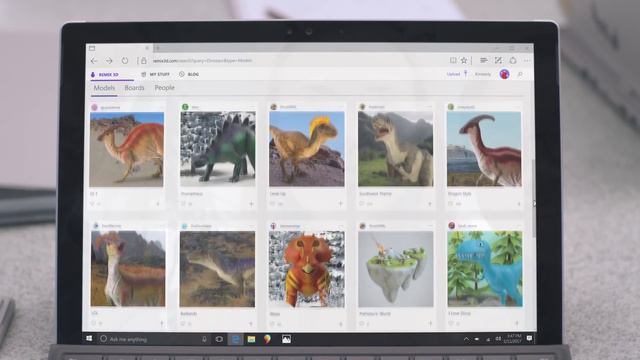Add orange triceratops model with plus icon
Screen dimensions: 640x360
[340, 324]
